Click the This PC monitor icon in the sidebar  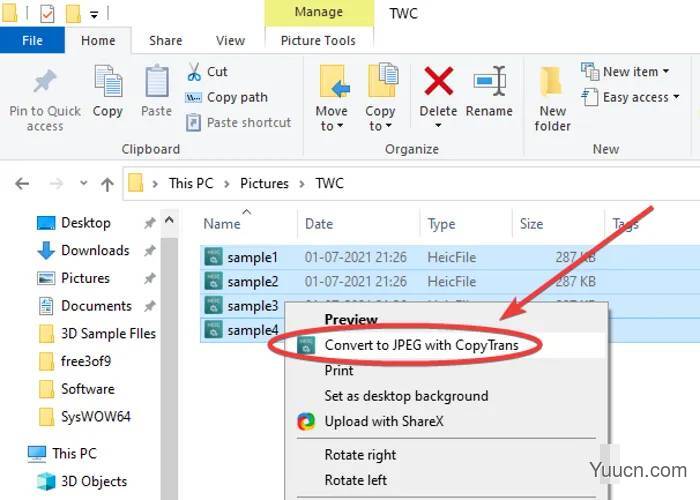(37, 454)
